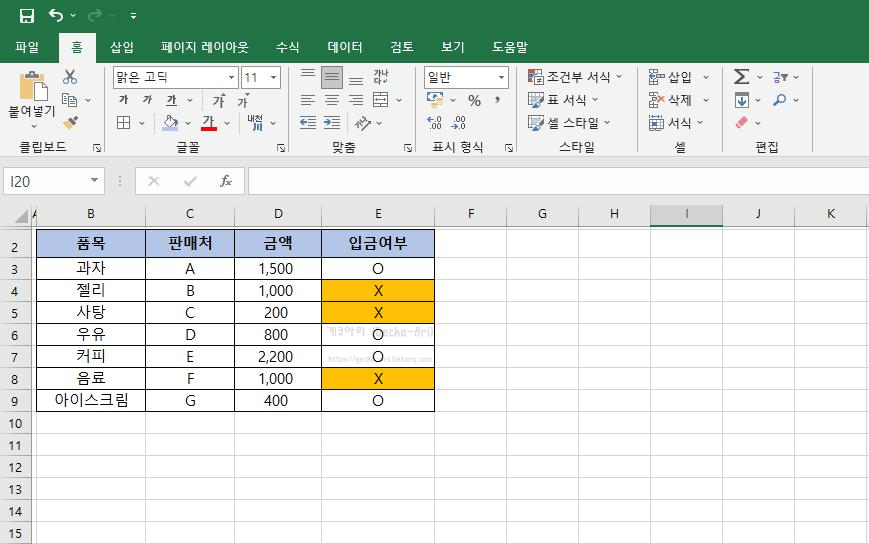Select orange X cell for 젤리
This screenshot has height=544, width=869.
click(378, 291)
